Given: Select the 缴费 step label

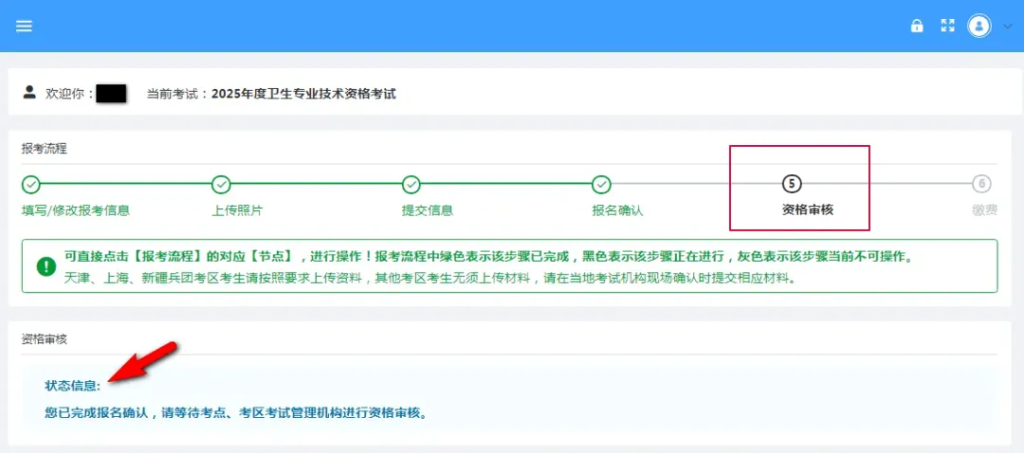Looking at the screenshot, I should (x=985, y=211).
